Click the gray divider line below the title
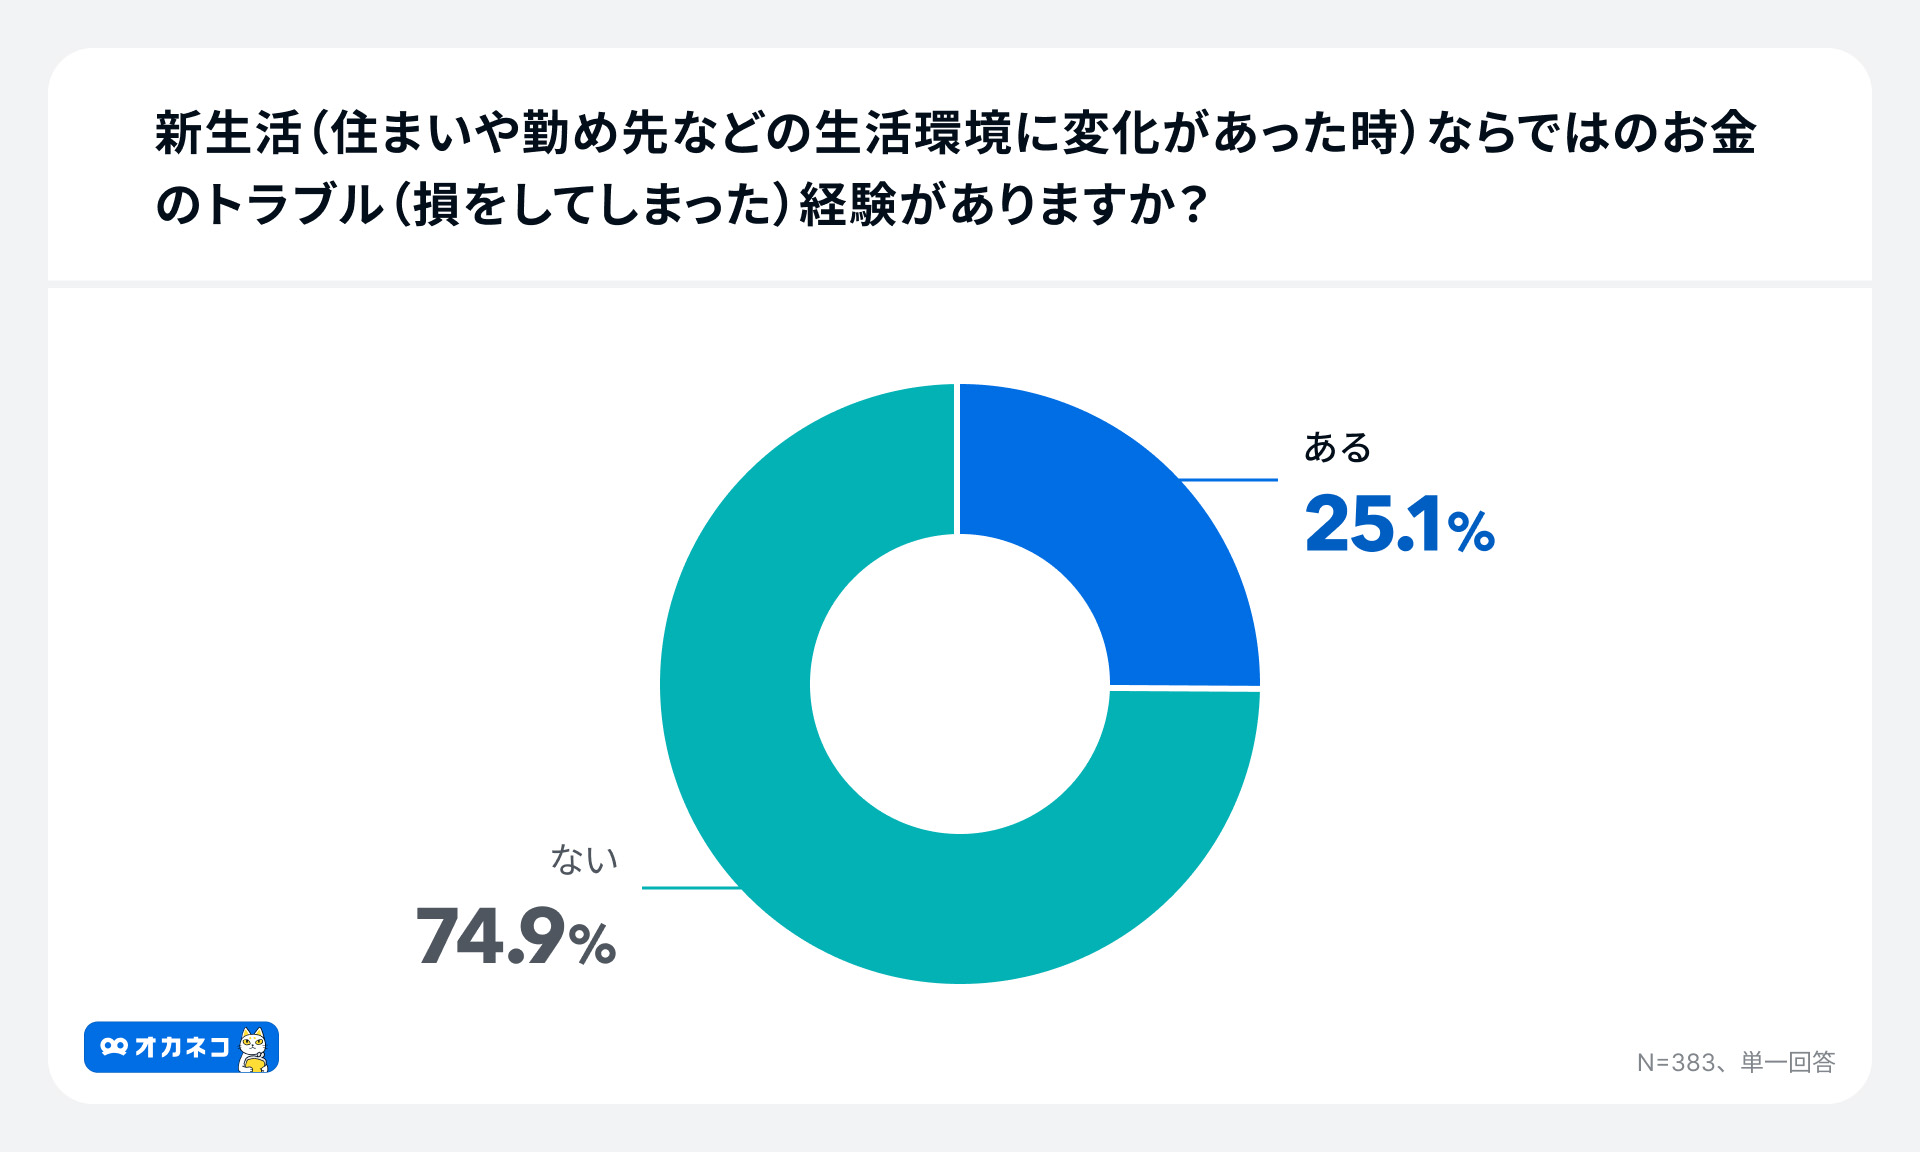The height and width of the screenshot is (1152, 1920). [x=960, y=284]
